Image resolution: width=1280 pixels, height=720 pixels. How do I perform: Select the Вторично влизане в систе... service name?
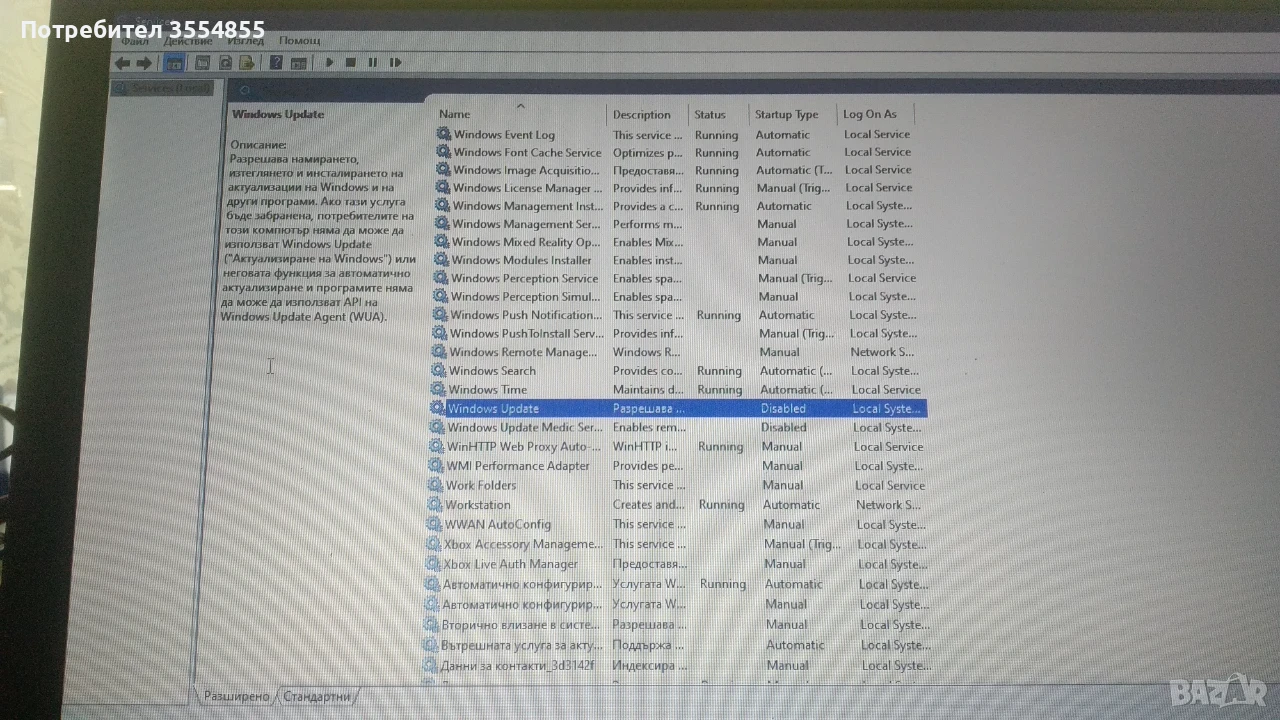point(522,624)
